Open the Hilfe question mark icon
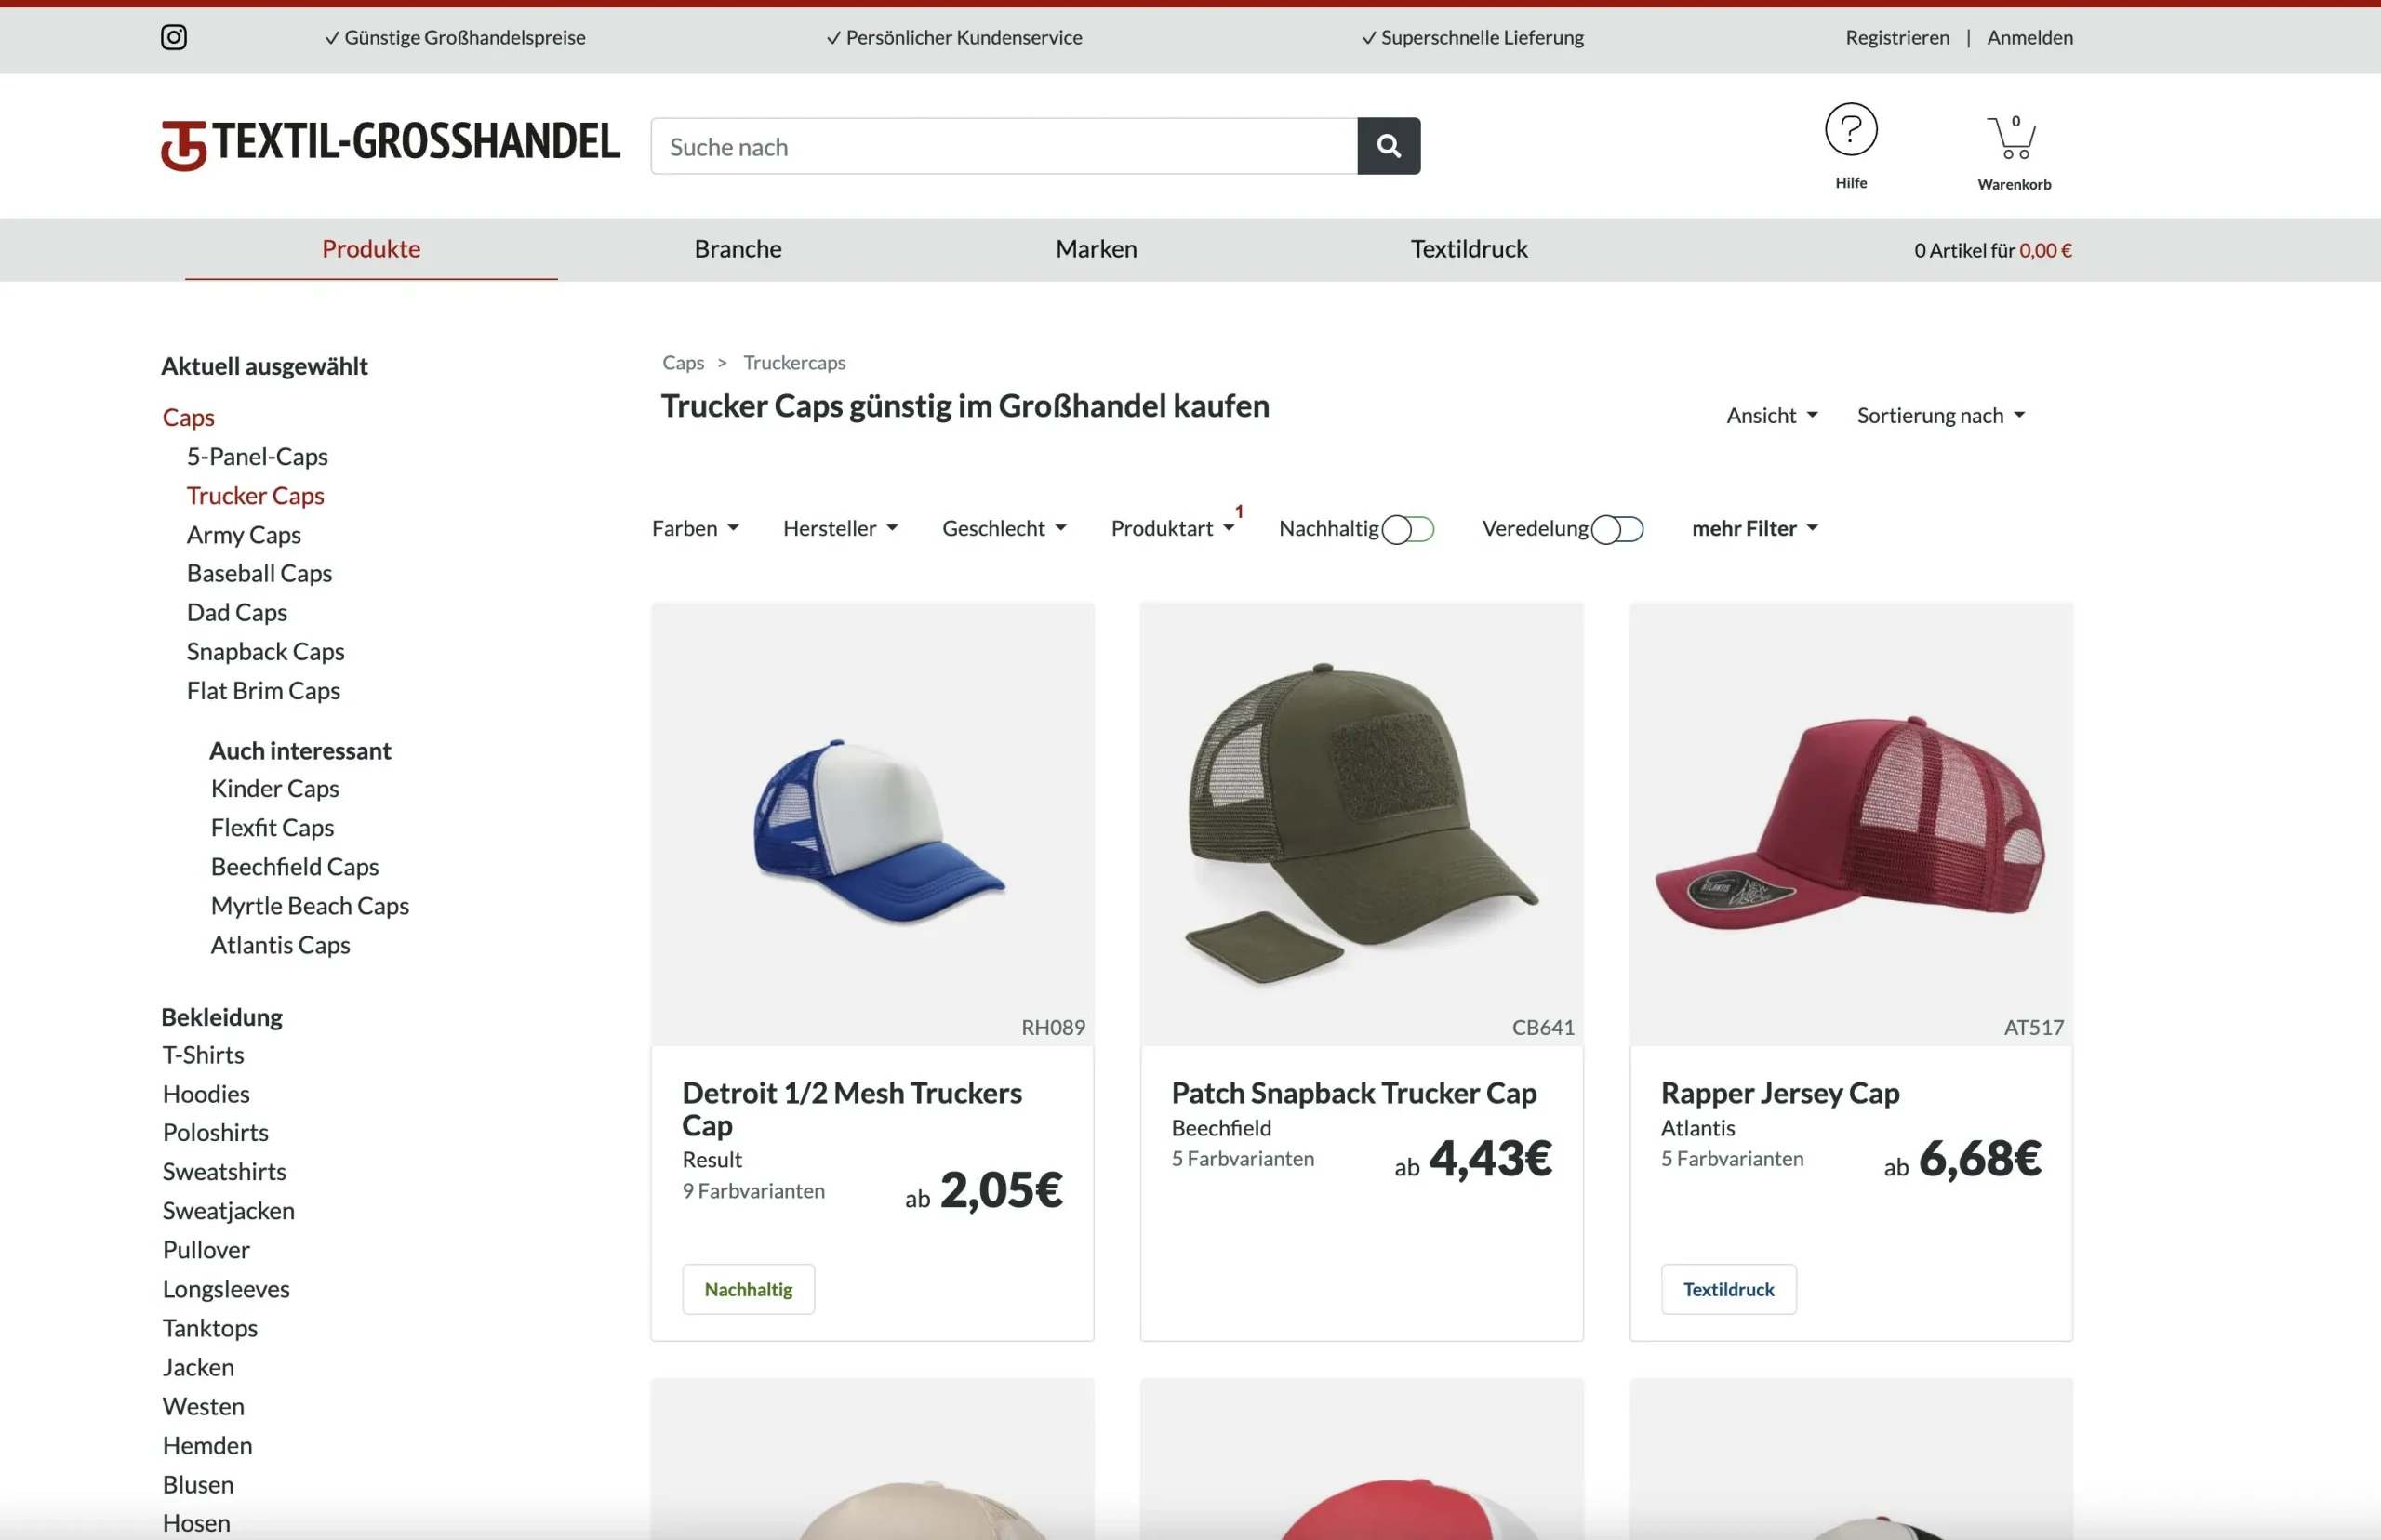This screenshot has height=1540, width=2381. pos(1850,130)
